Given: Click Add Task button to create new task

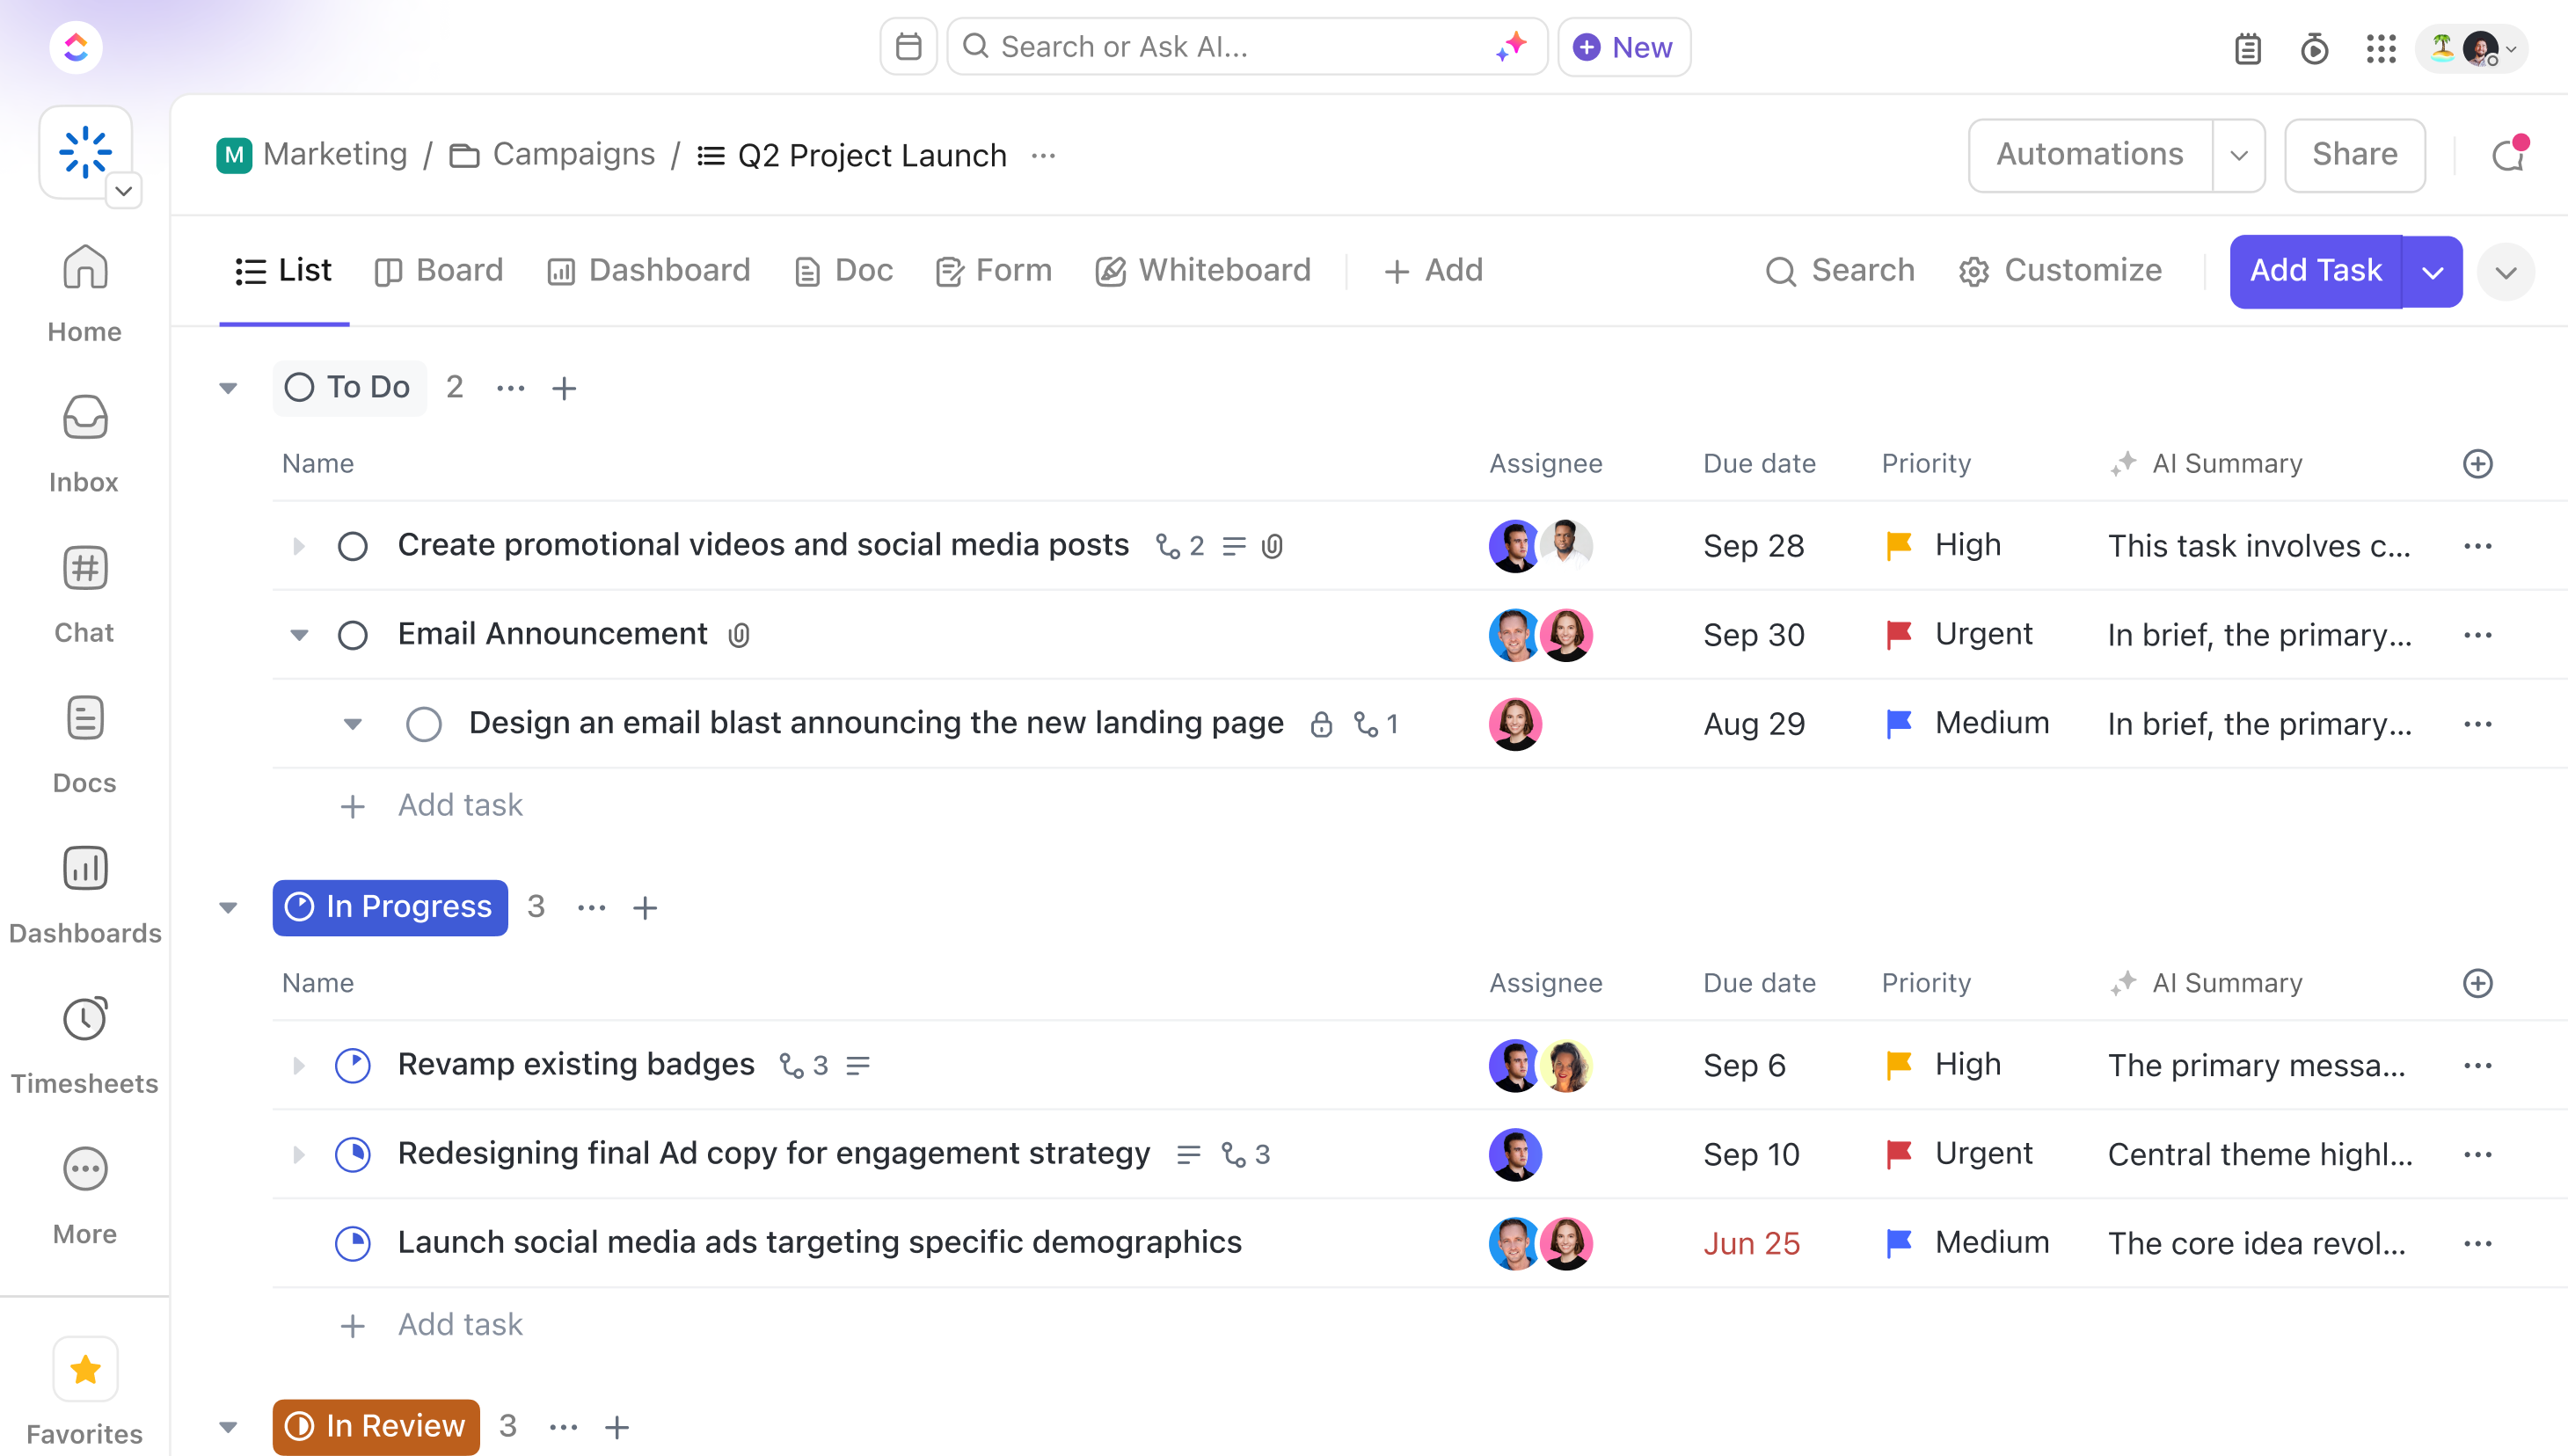Looking at the screenshot, I should (2316, 270).
